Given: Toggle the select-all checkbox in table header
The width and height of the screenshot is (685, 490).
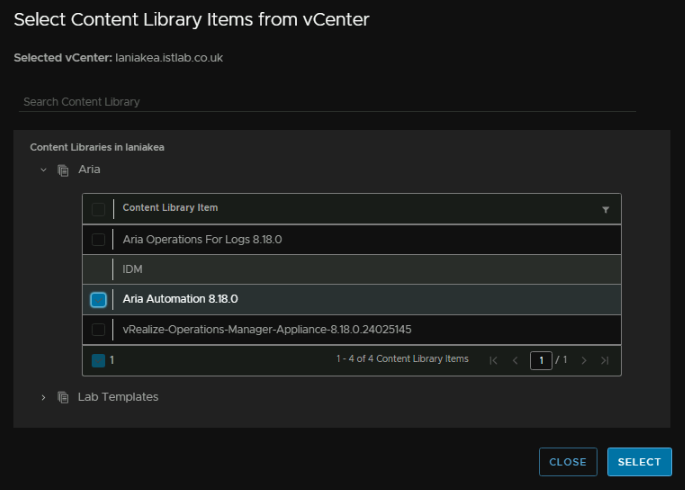Looking at the screenshot, I should tap(98, 209).
